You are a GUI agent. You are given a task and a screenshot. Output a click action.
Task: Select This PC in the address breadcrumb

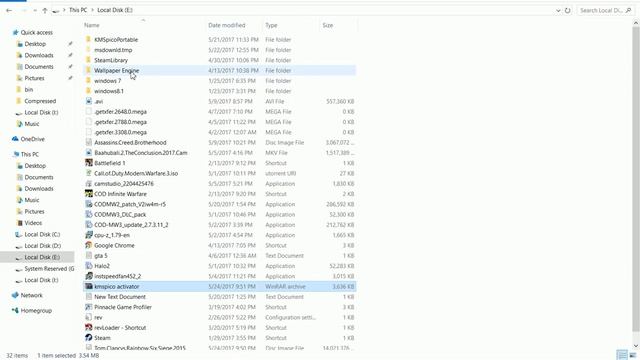(78, 10)
